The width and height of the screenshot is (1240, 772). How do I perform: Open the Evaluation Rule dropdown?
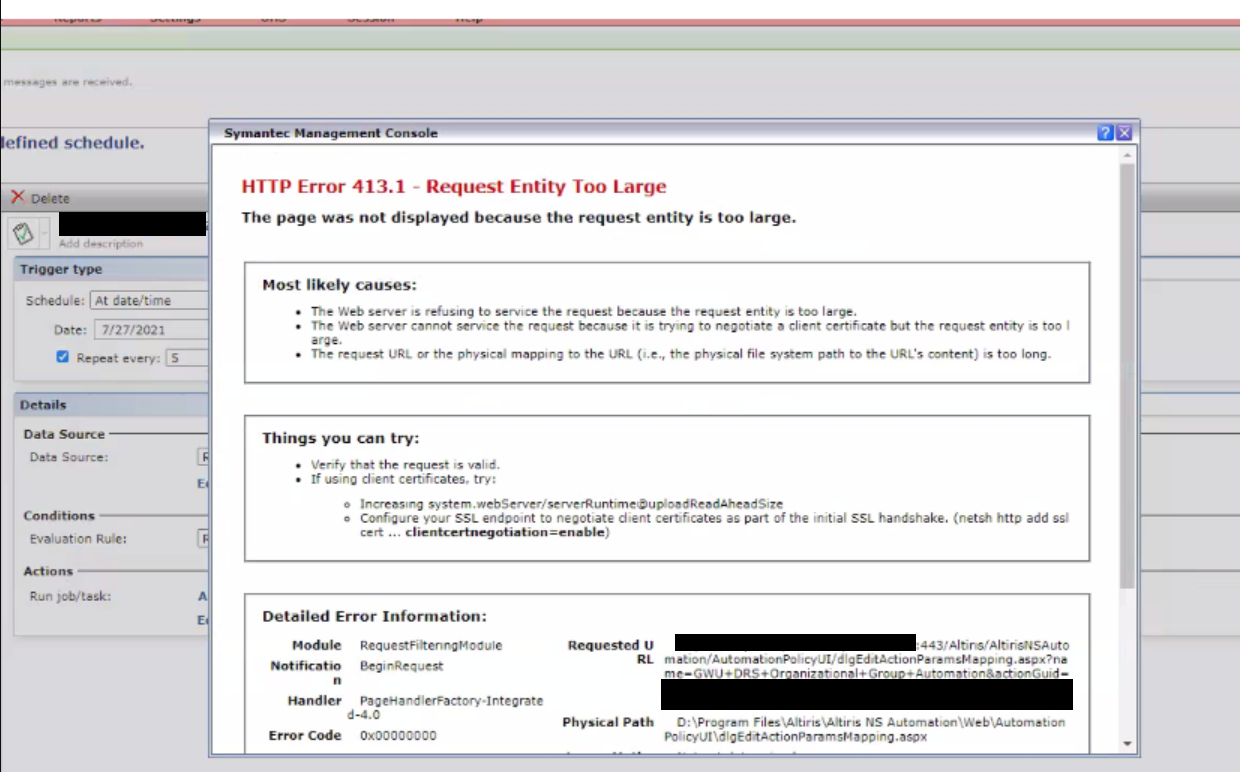coord(204,539)
